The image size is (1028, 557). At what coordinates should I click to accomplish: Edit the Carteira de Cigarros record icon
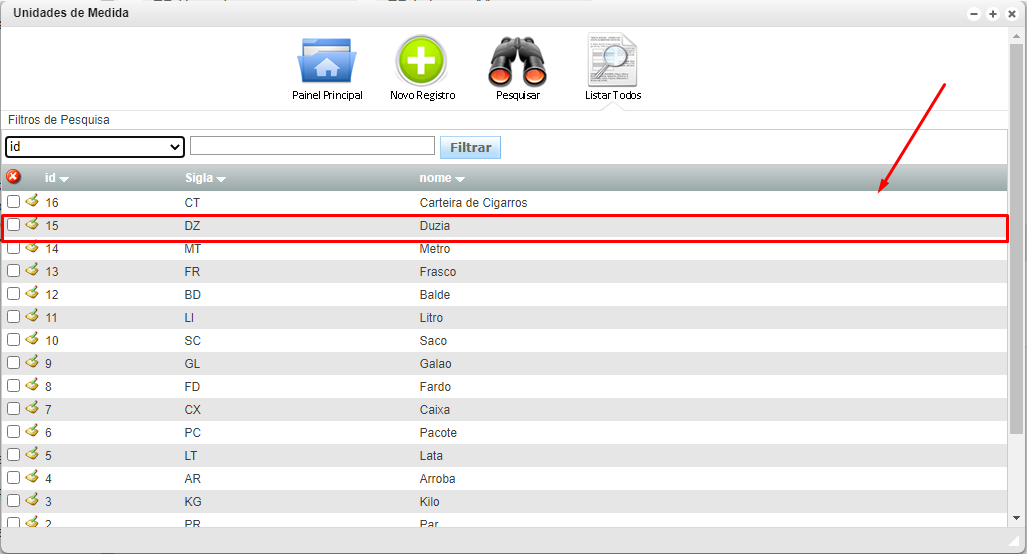pos(32,201)
